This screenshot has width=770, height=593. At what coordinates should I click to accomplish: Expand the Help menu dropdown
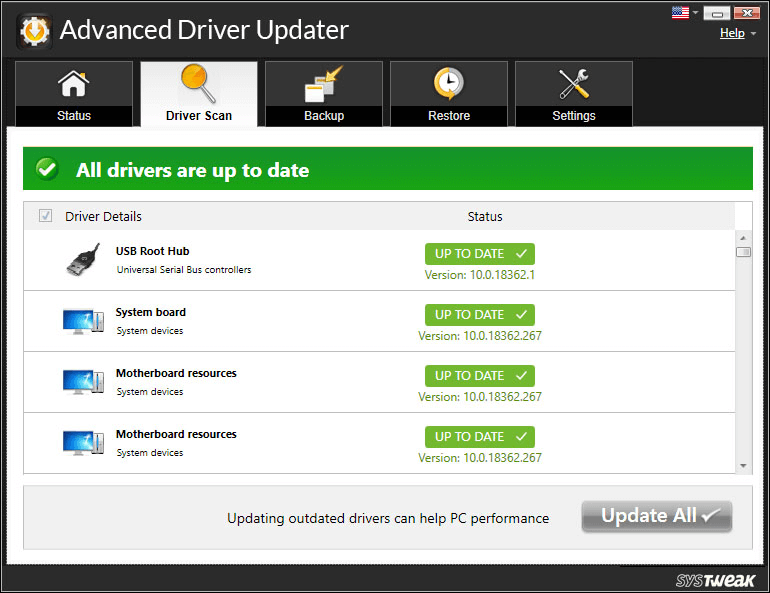tap(736, 33)
